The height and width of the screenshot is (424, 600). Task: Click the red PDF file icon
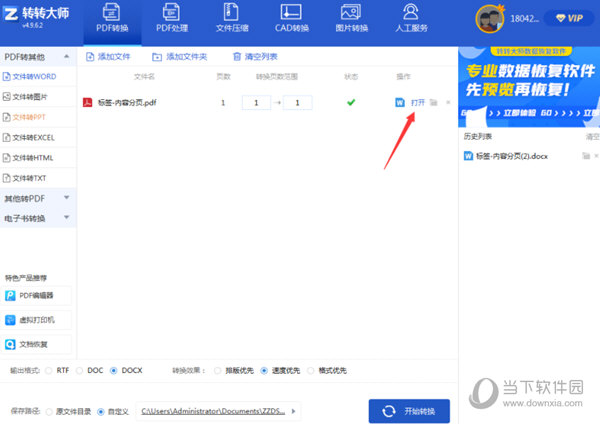[88, 103]
